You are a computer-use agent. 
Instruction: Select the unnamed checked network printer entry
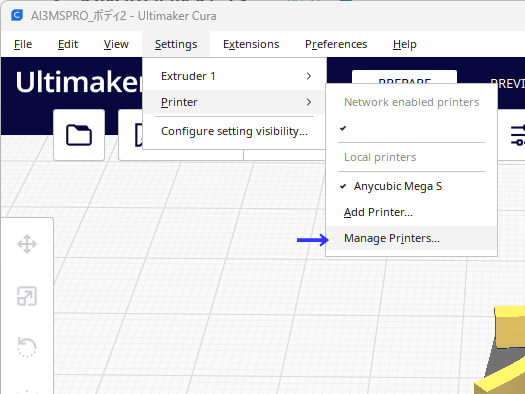click(411, 128)
